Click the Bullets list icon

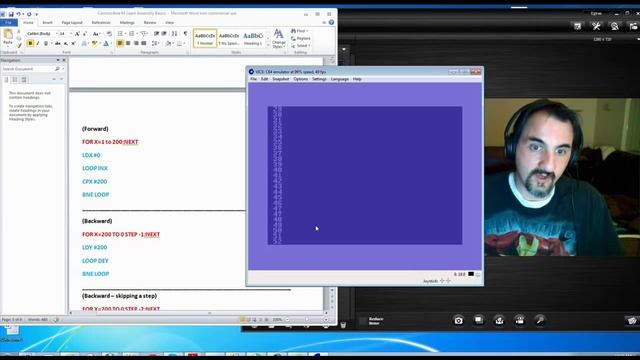click(121, 34)
